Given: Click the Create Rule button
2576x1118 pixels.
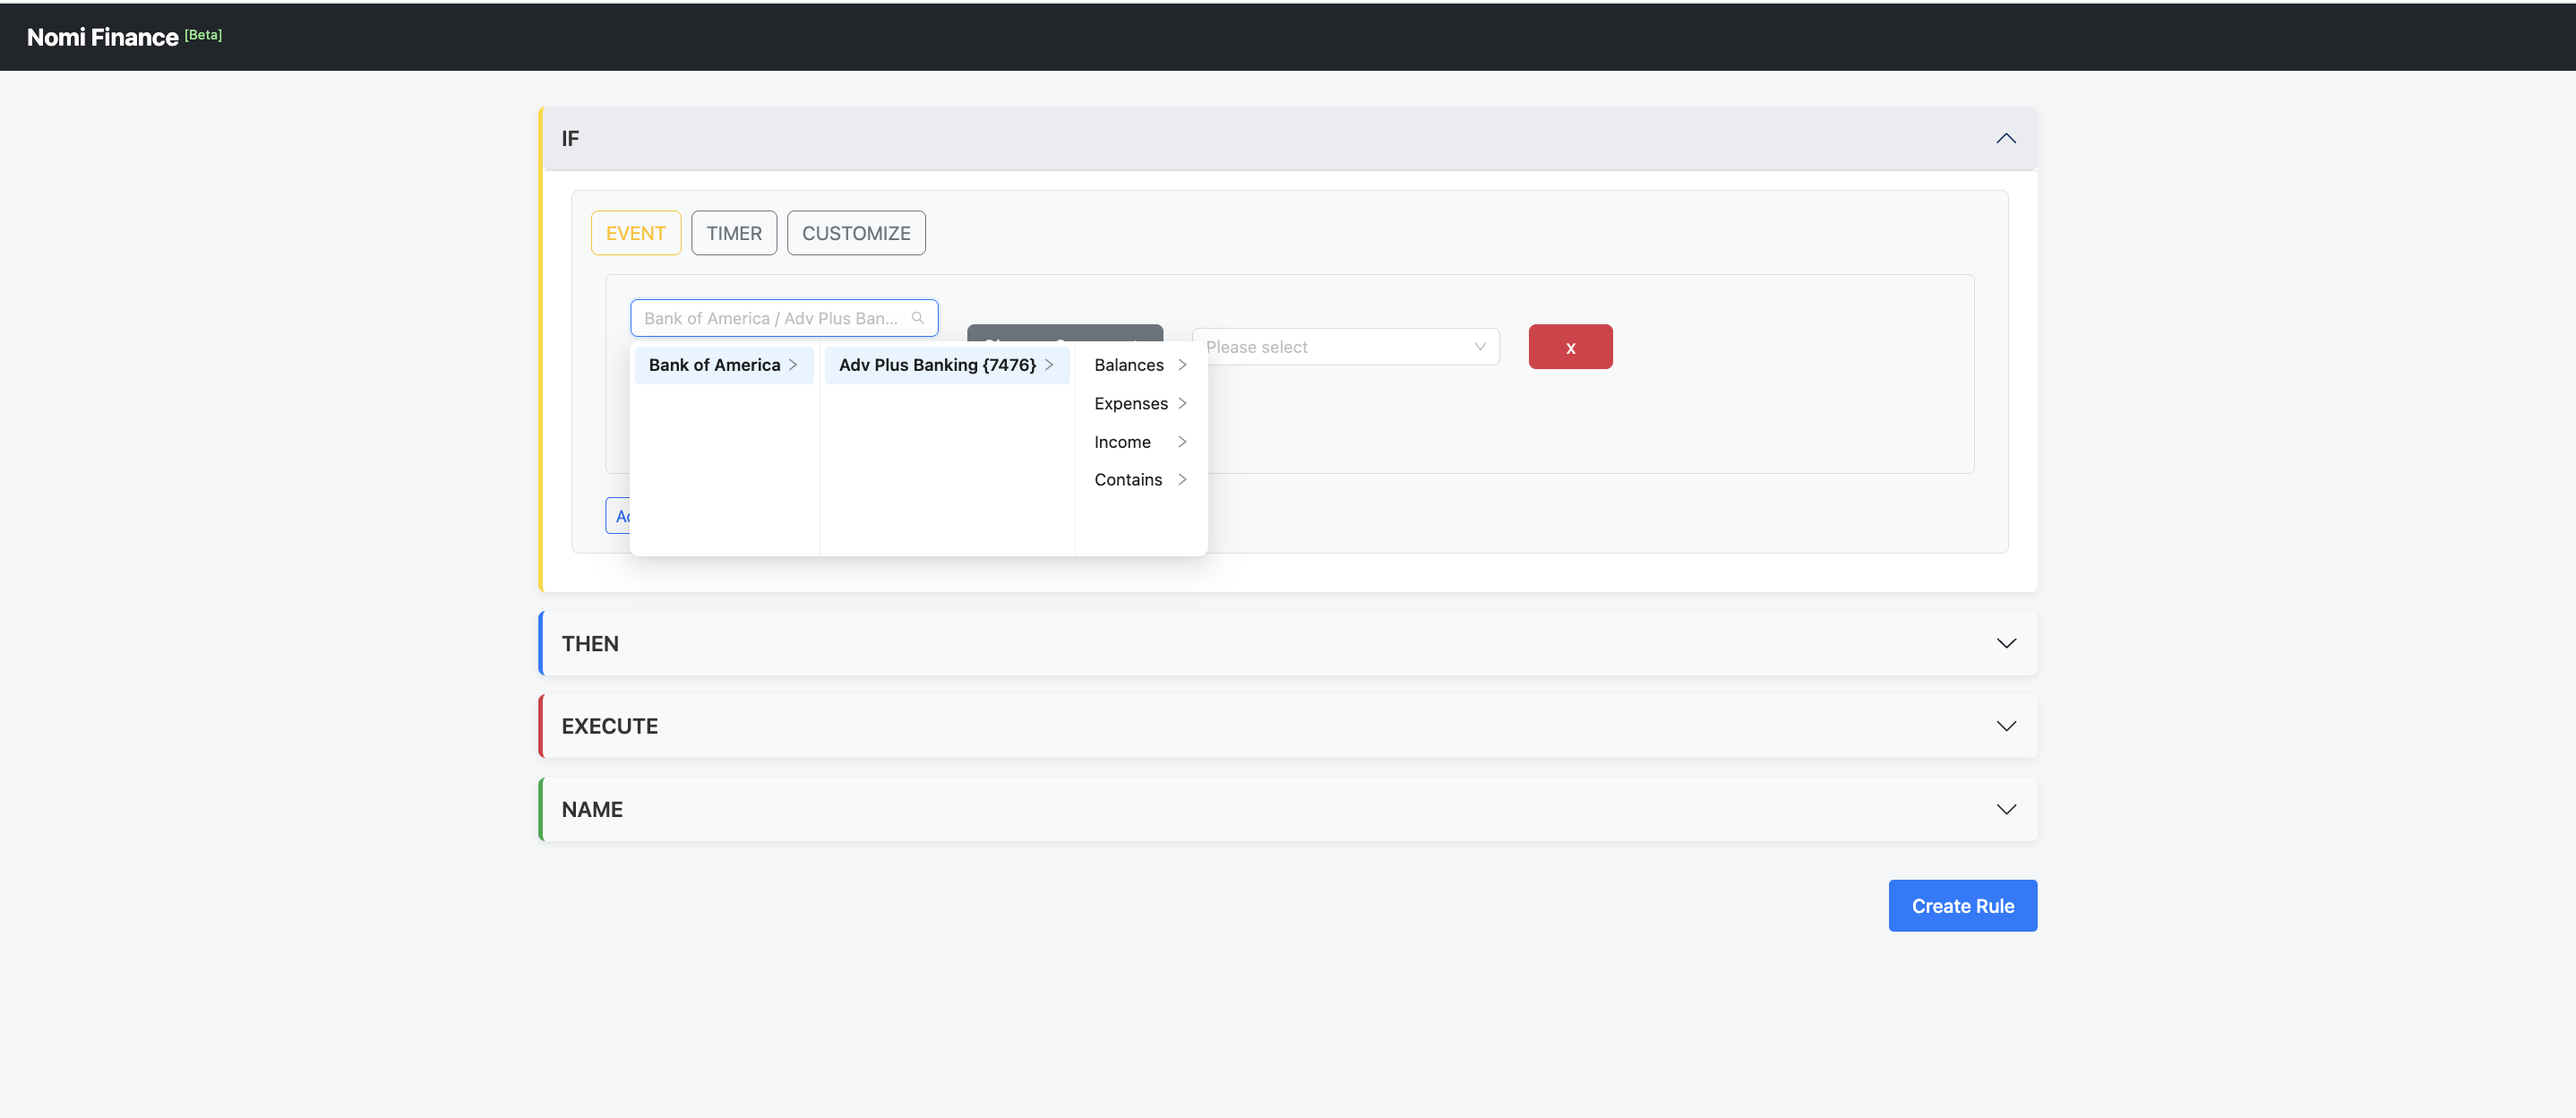Looking at the screenshot, I should click(x=1962, y=906).
